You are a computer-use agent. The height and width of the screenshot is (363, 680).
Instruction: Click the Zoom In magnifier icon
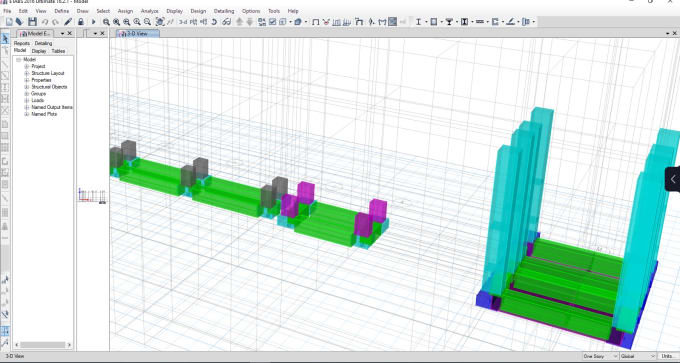137,22
